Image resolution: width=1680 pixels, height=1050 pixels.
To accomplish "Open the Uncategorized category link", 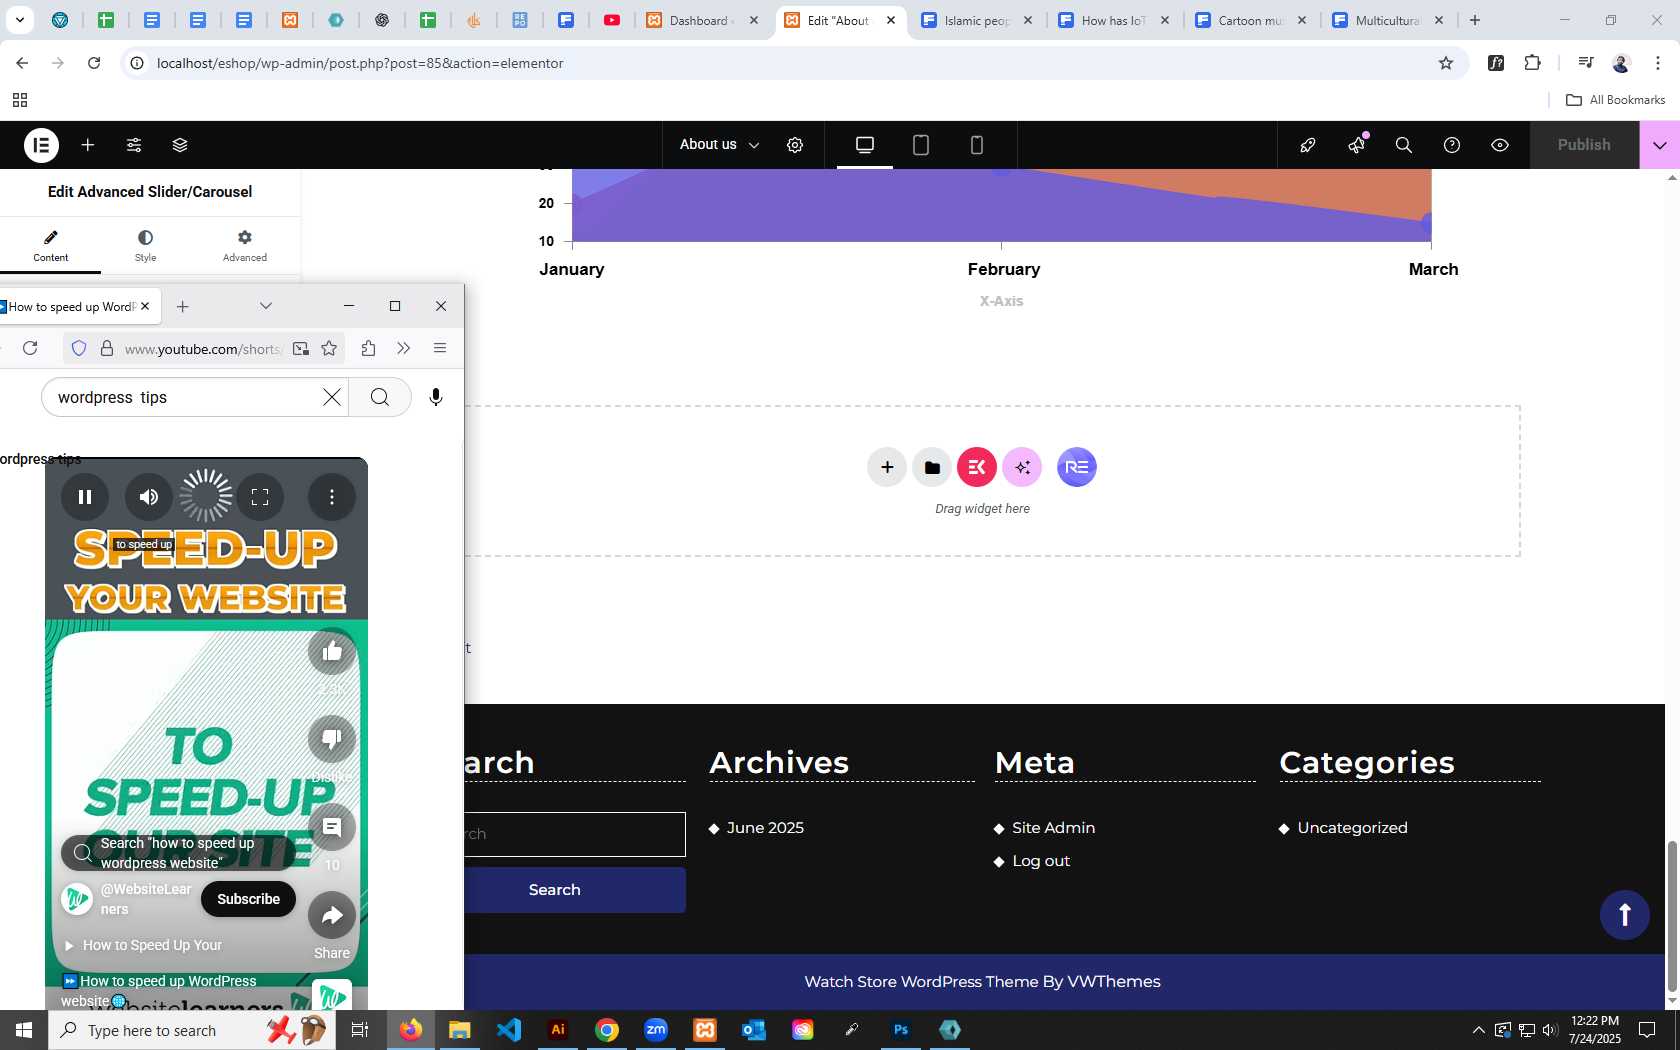I will coord(1352,828).
